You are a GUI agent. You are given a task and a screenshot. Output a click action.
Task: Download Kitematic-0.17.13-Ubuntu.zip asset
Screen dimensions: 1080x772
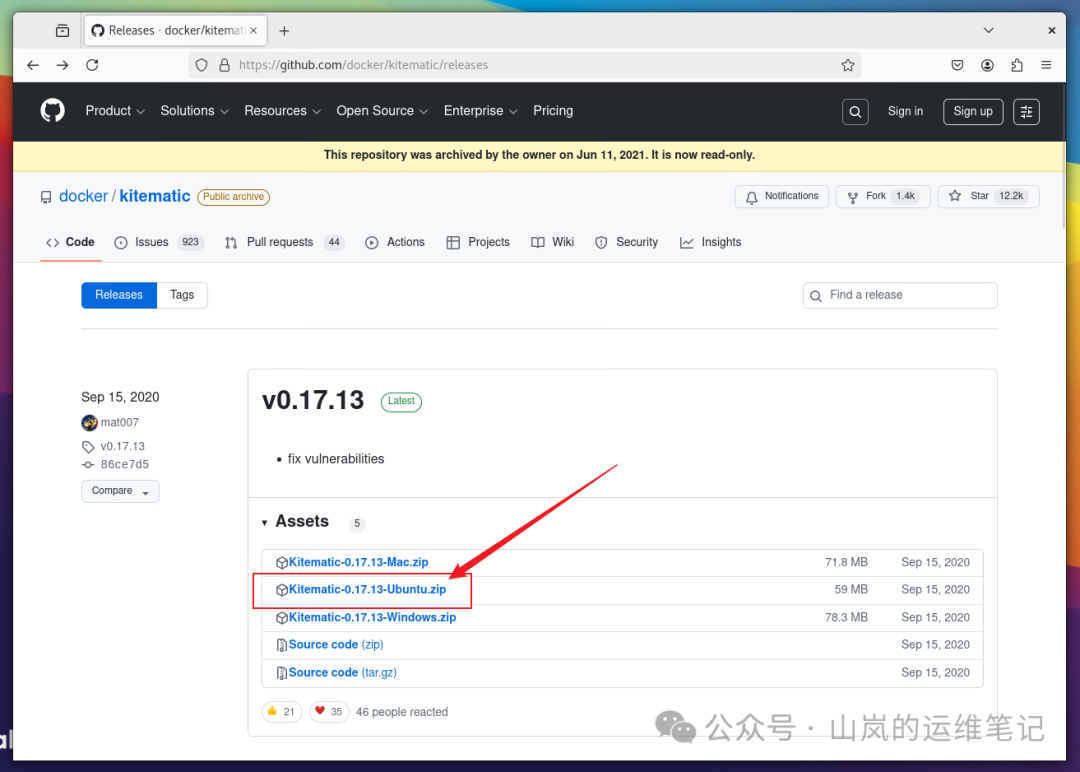(367, 589)
